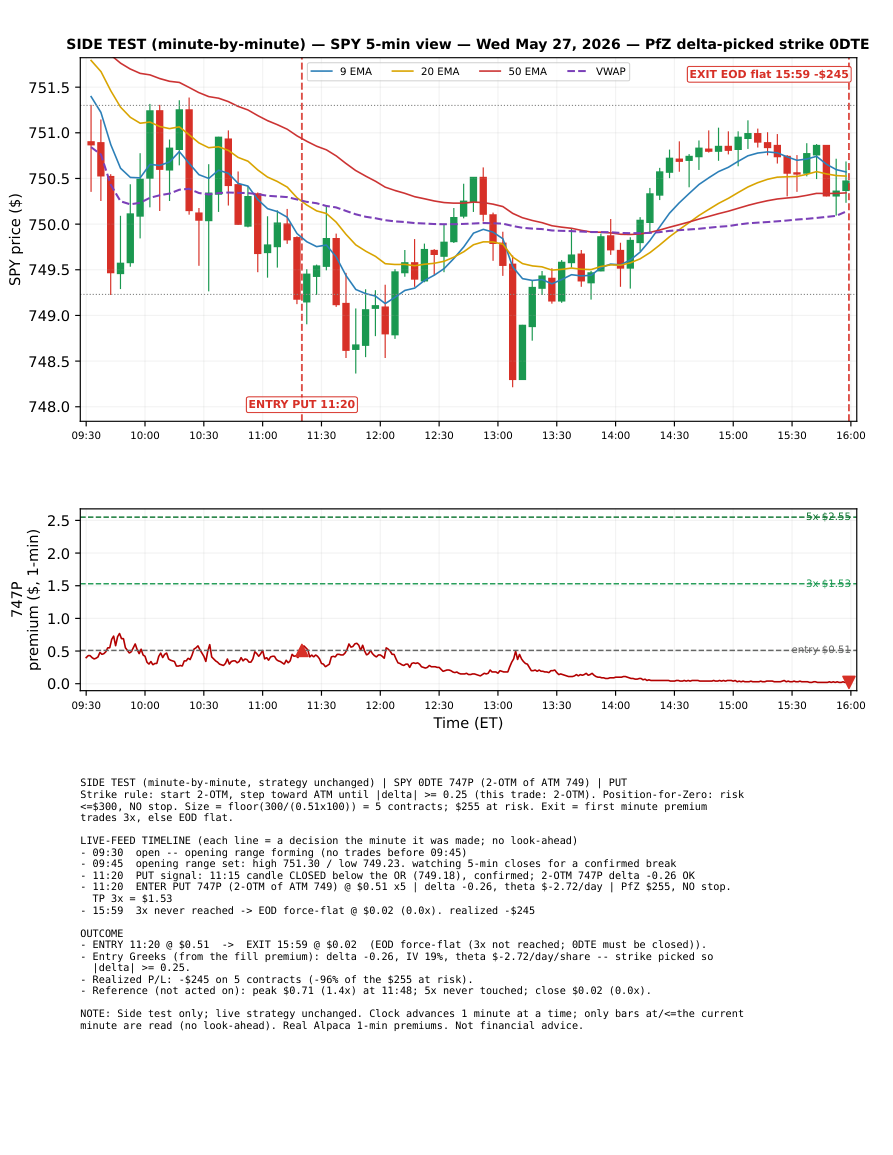Click the Strike rule description line
893x1155 pixels.
tap(412, 806)
